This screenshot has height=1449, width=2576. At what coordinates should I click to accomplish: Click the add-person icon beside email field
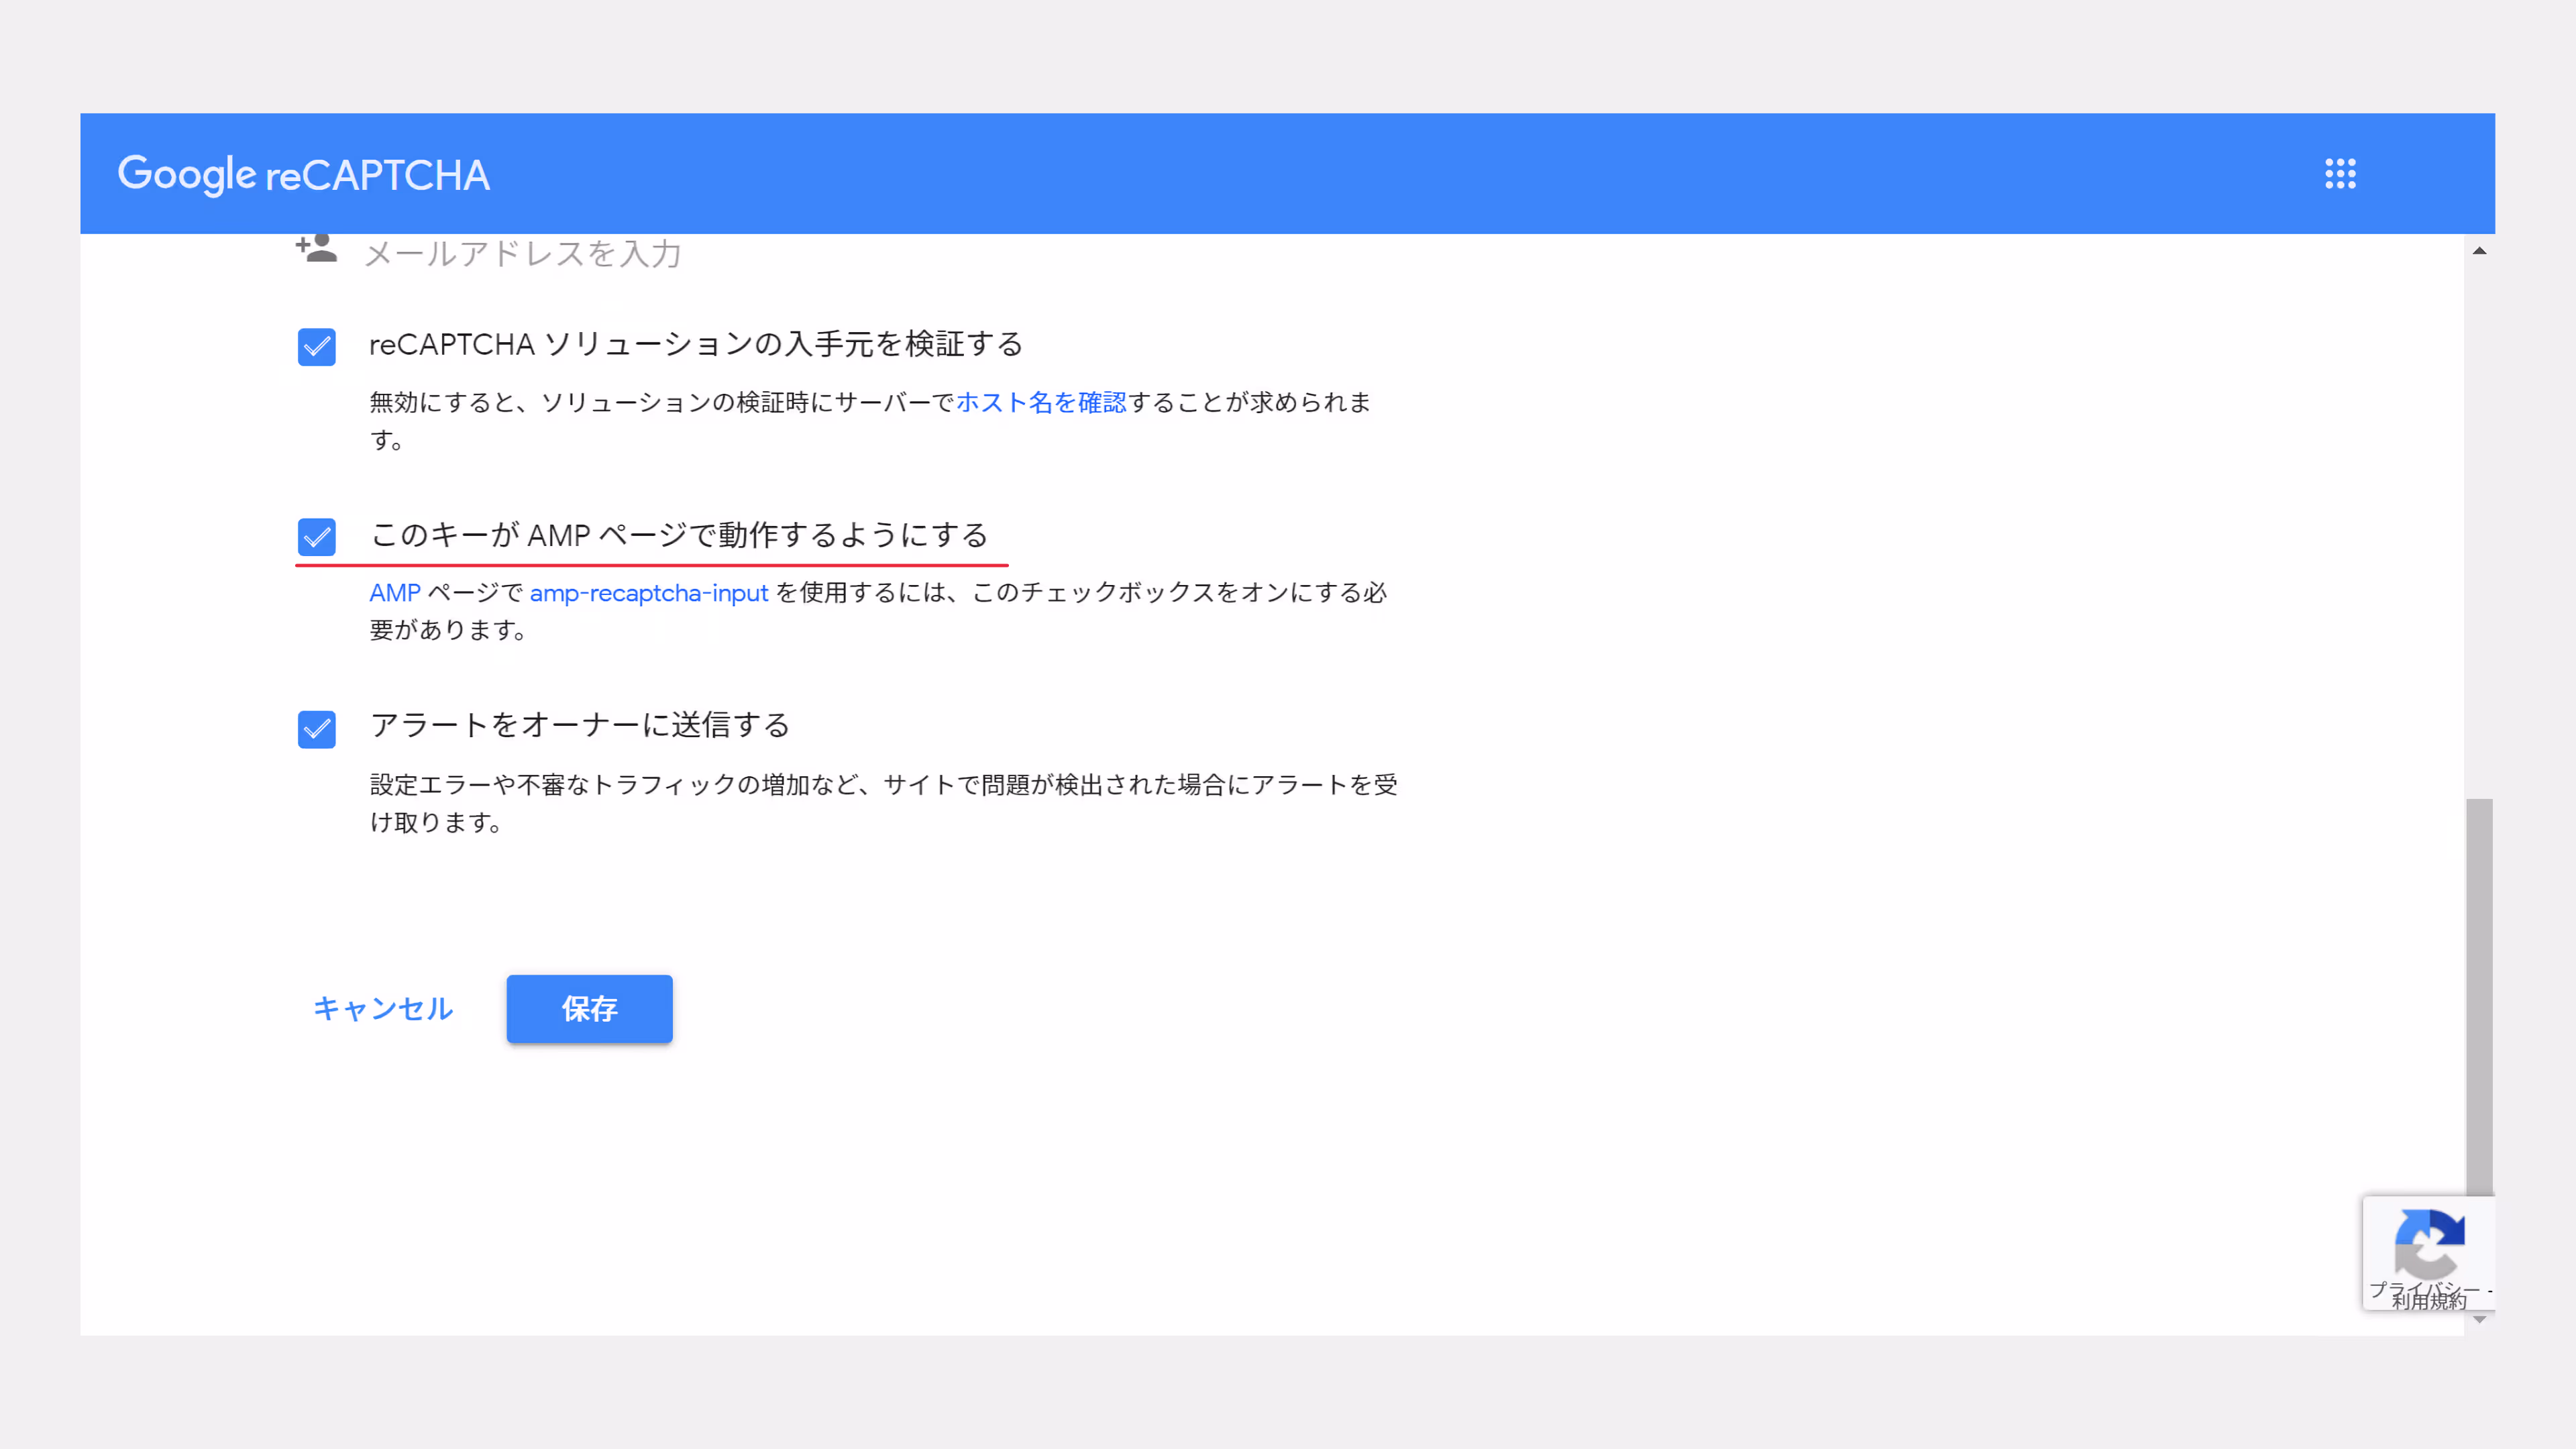(x=316, y=247)
